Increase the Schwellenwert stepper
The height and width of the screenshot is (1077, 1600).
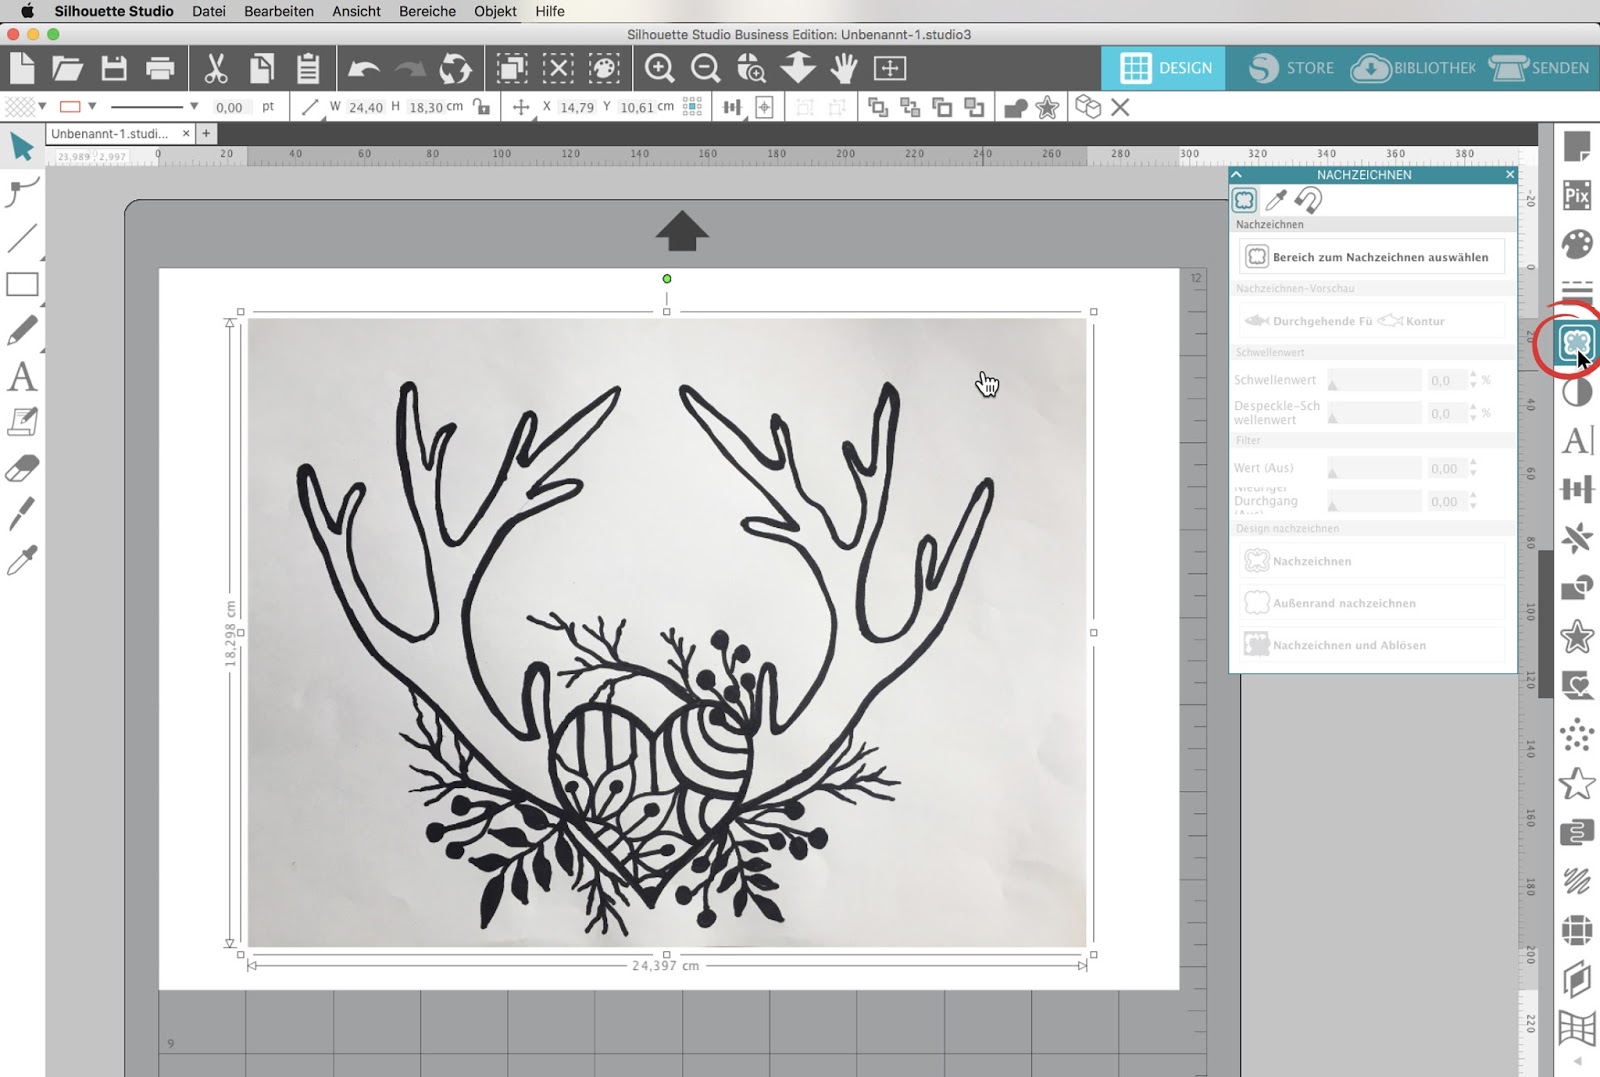point(1473,375)
